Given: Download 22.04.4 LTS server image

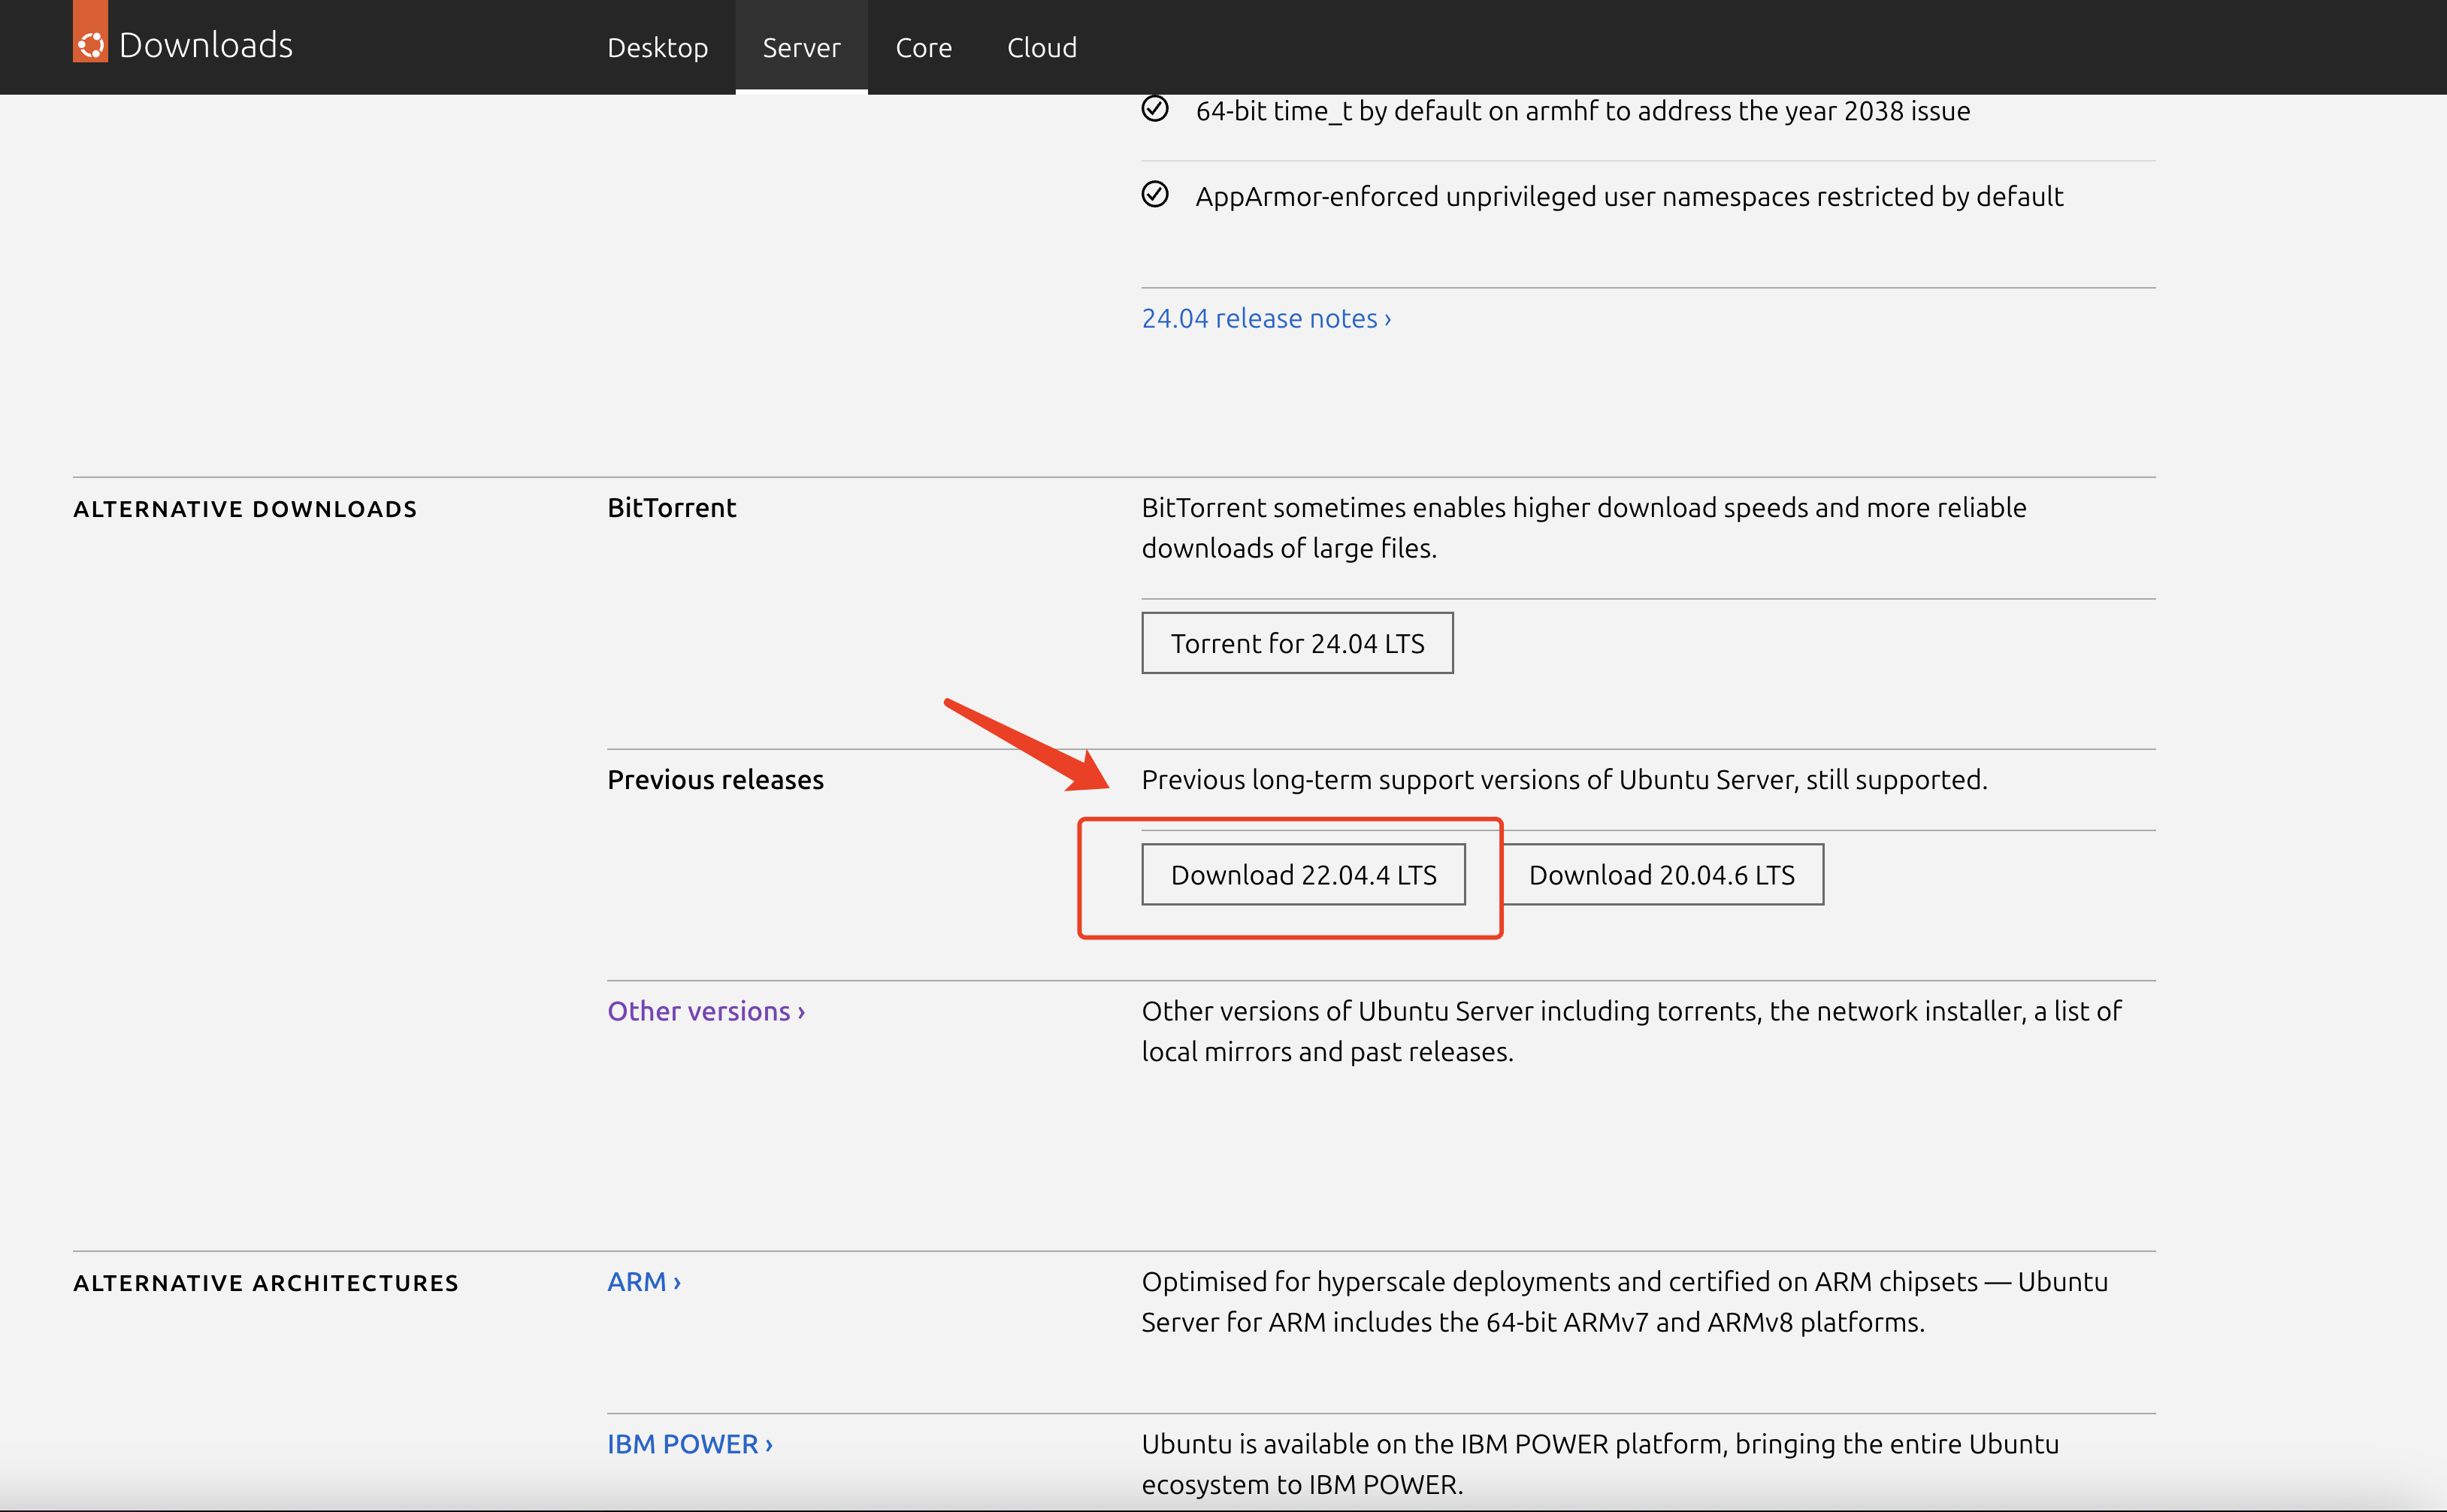Looking at the screenshot, I should tap(1303, 875).
